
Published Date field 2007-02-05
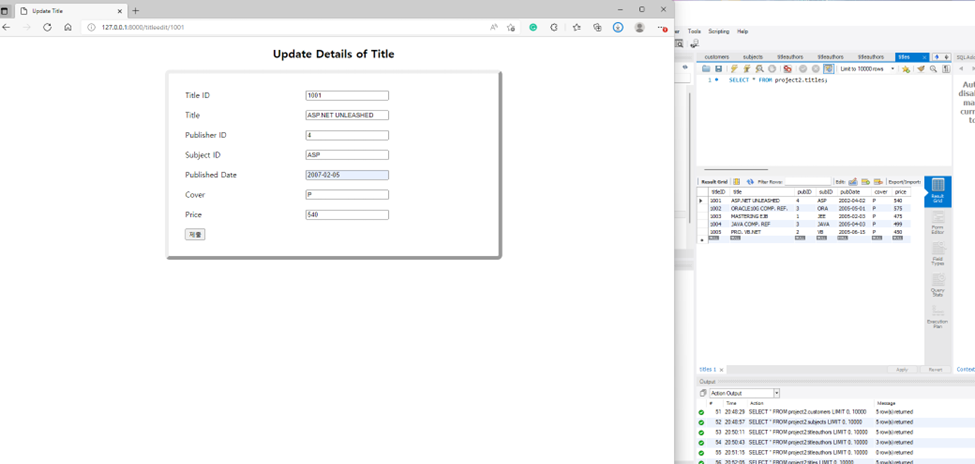tap(347, 175)
